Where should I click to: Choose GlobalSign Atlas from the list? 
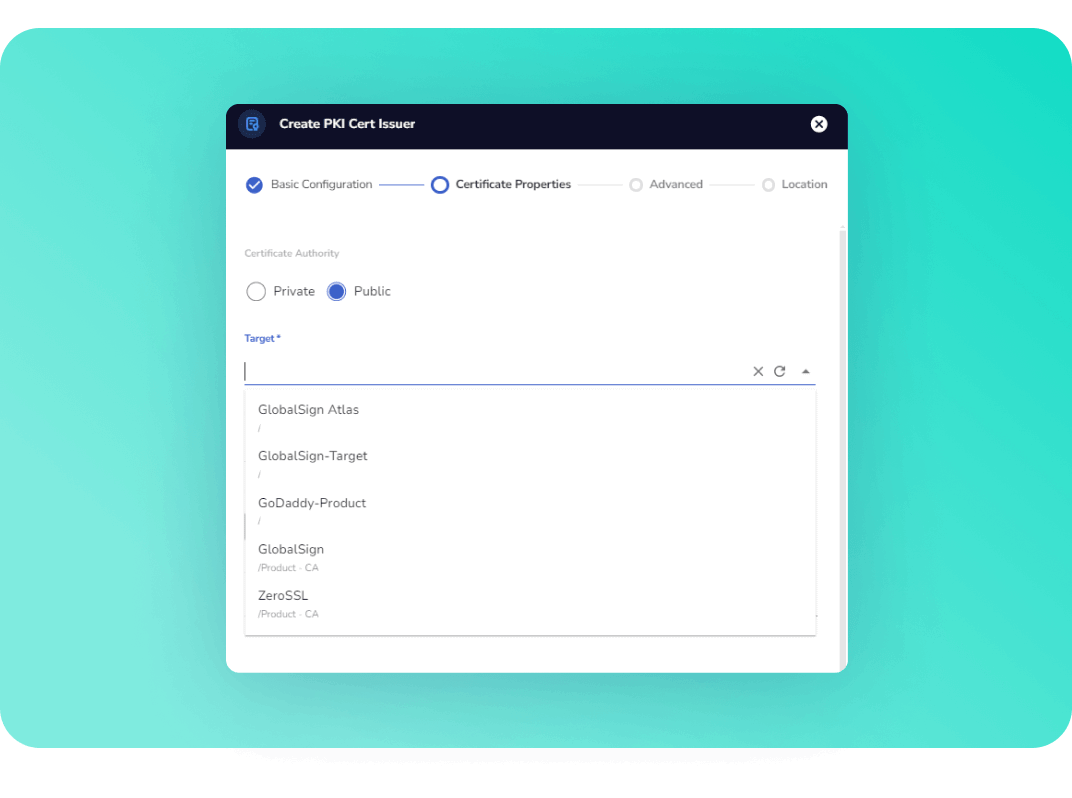pos(308,410)
